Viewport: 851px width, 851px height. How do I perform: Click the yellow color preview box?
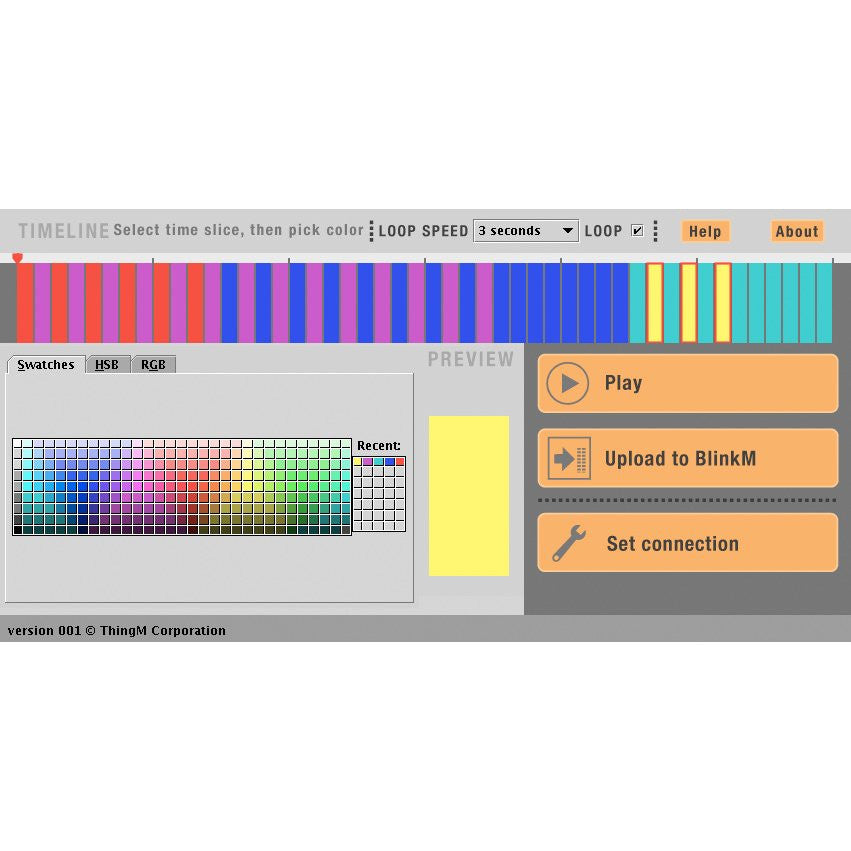click(469, 496)
